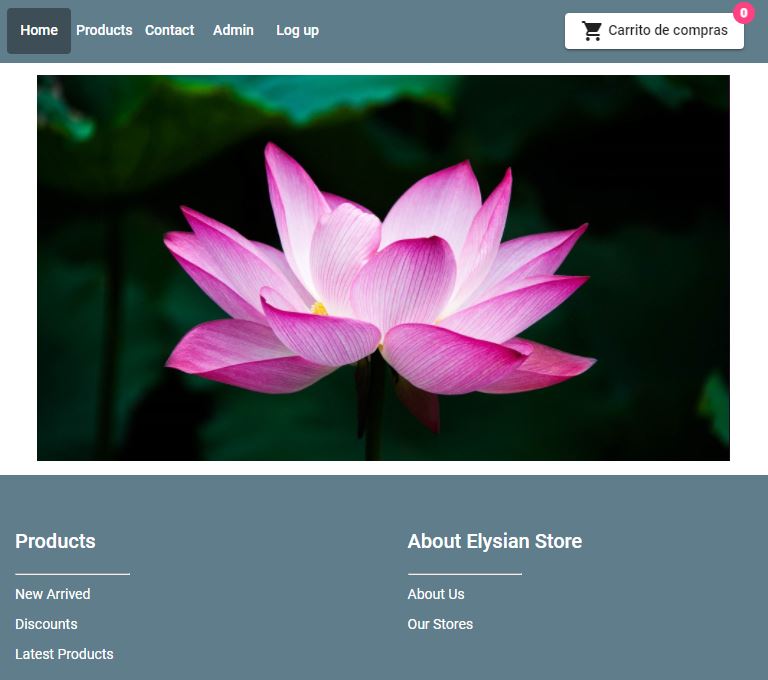Open Latest Products footer link
The height and width of the screenshot is (680, 768).
tap(64, 654)
